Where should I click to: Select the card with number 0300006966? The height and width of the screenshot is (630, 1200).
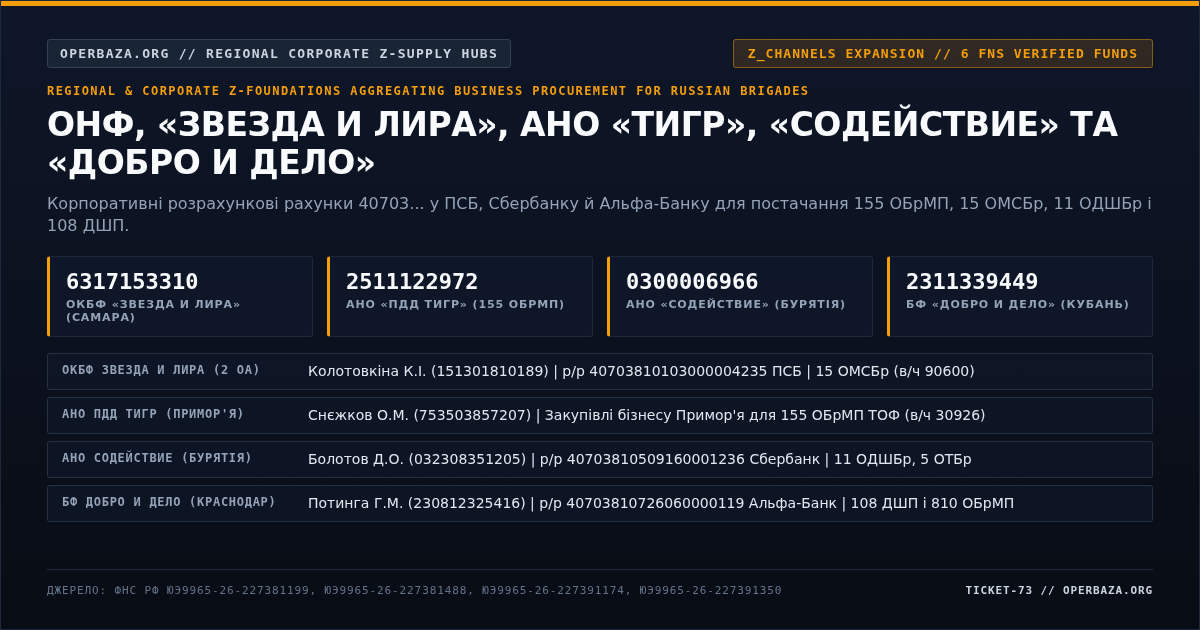click(740, 296)
